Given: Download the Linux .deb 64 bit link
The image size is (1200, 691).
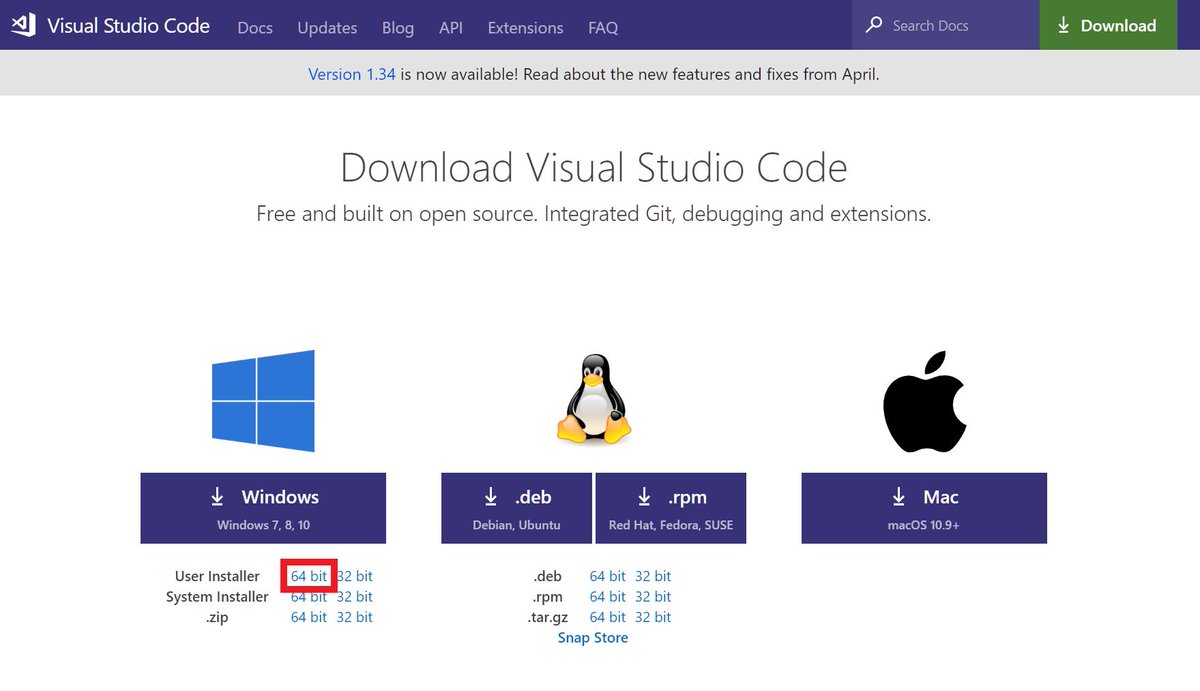Looking at the screenshot, I should click(x=607, y=576).
